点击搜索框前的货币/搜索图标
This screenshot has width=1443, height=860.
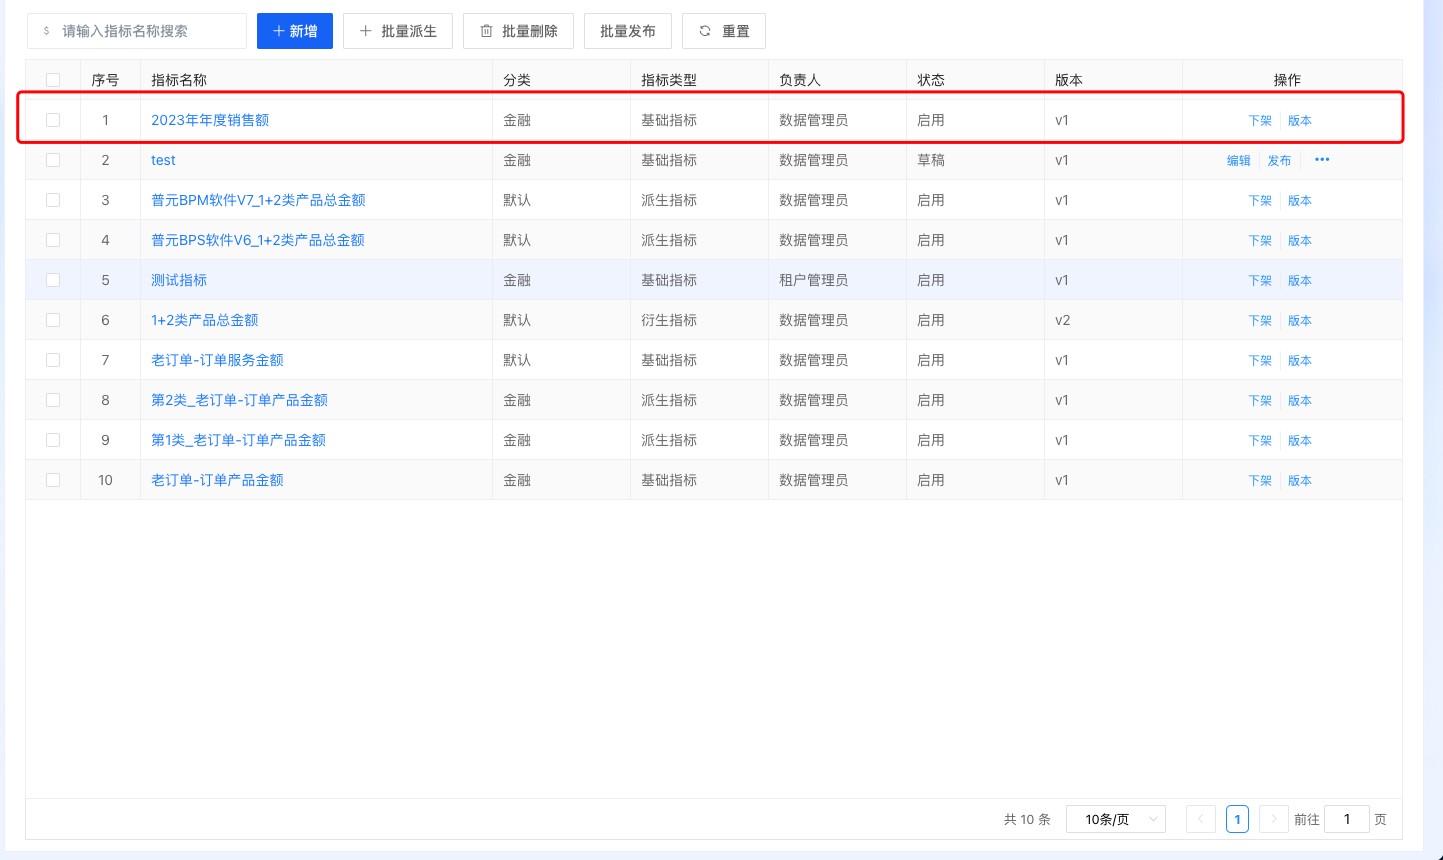pos(44,31)
